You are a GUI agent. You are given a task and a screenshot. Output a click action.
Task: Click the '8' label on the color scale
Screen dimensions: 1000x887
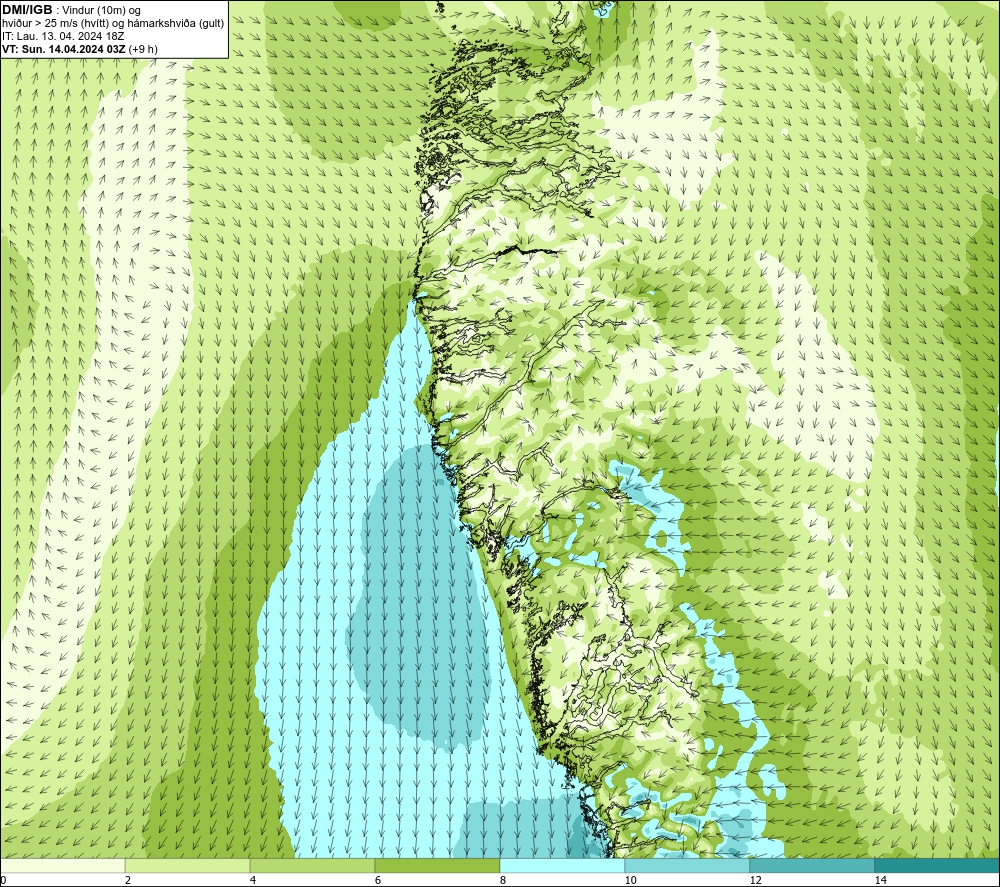pyautogui.click(x=503, y=880)
